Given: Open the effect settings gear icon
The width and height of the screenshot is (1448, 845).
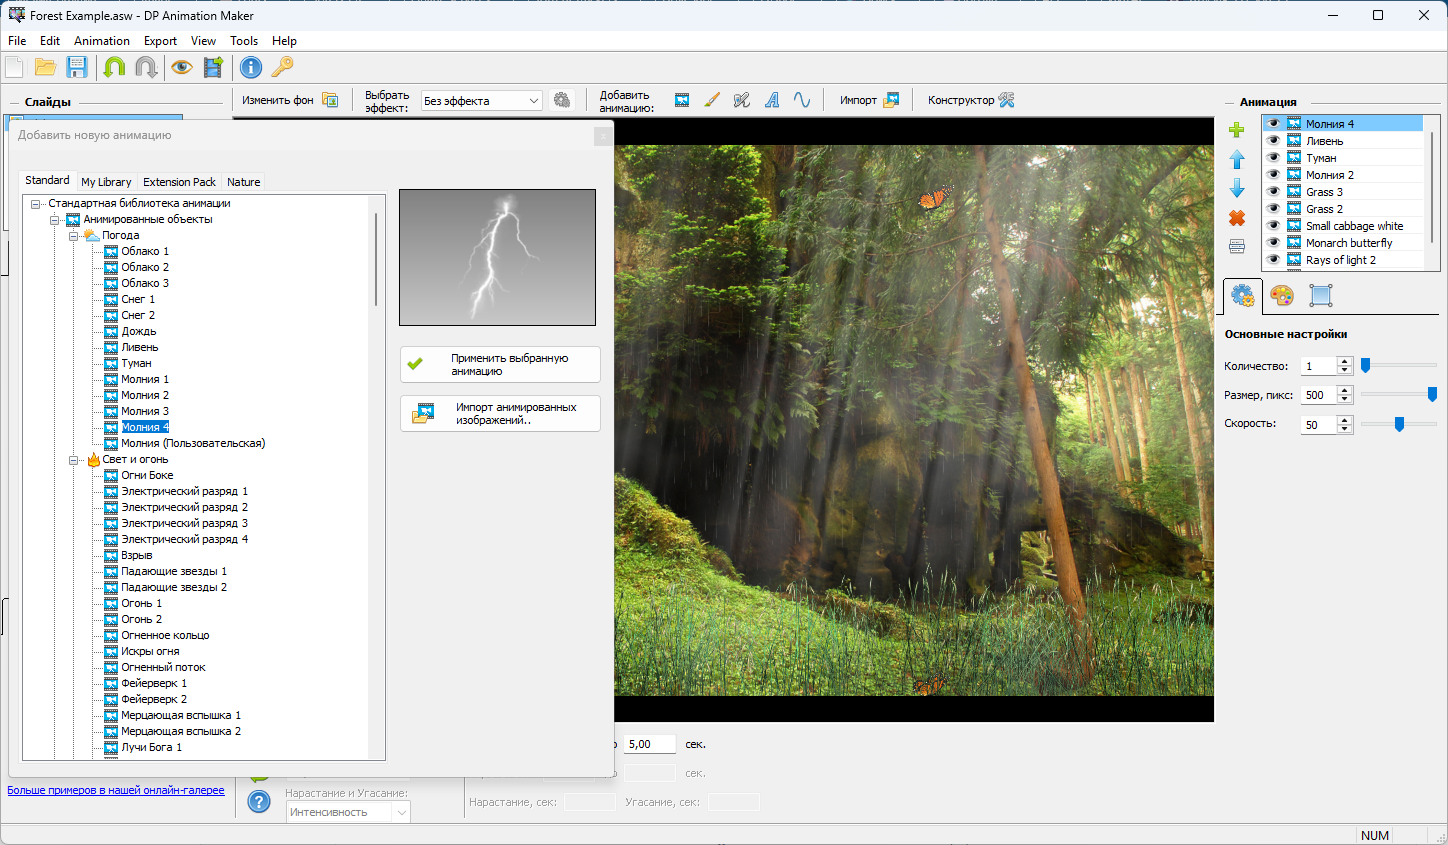Looking at the screenshot, I should tap(562, 100).
